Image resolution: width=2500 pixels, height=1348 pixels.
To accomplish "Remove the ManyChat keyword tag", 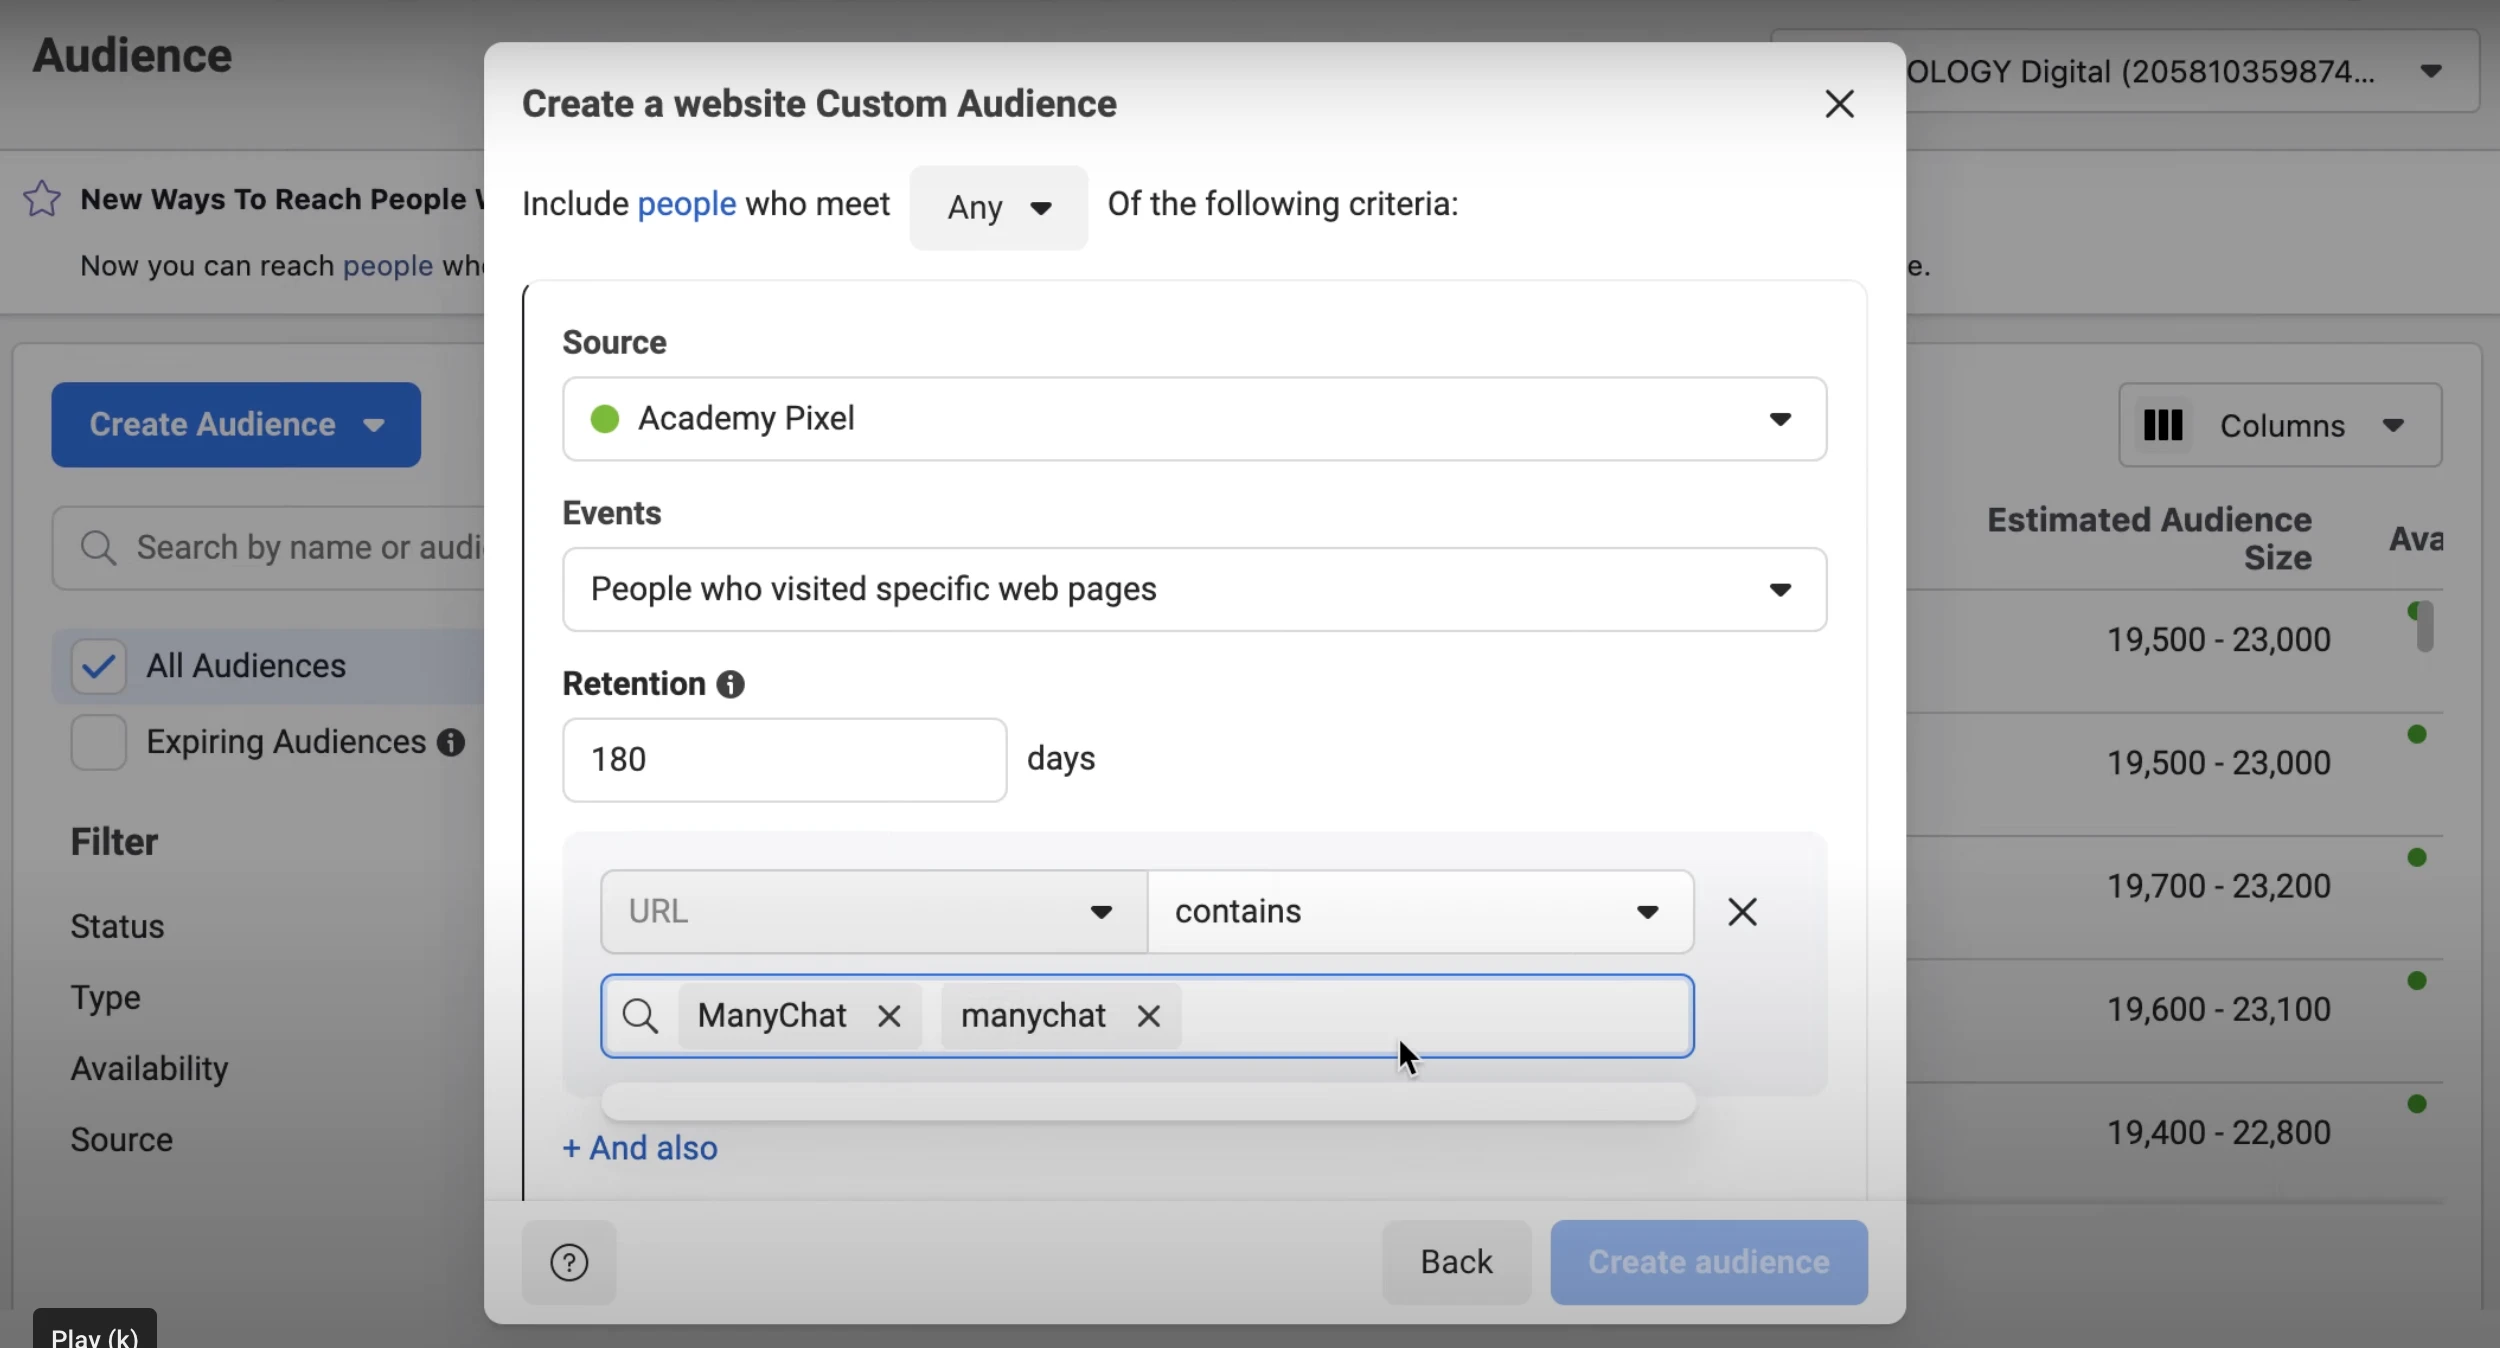I will [x=889, y=1016].
